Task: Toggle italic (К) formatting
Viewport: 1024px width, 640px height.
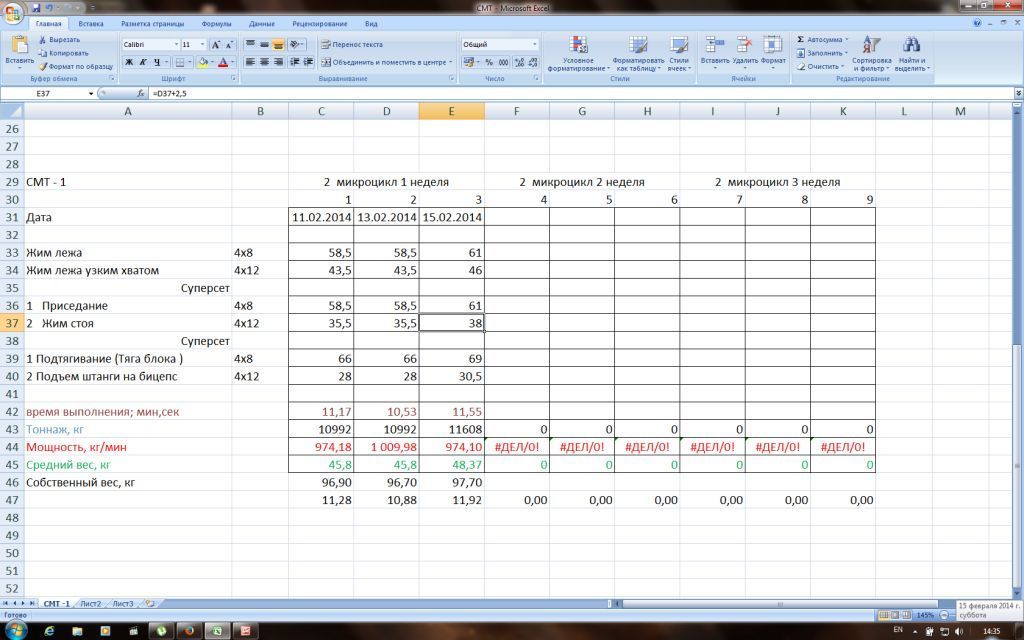Action: (143, 62)
